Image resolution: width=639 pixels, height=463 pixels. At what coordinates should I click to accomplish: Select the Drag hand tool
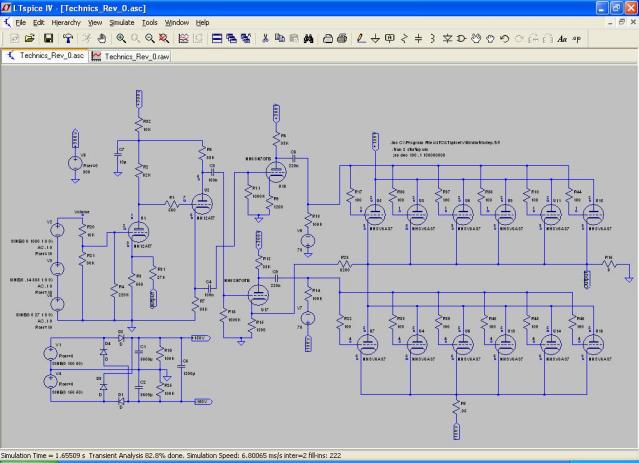point(490,39)
